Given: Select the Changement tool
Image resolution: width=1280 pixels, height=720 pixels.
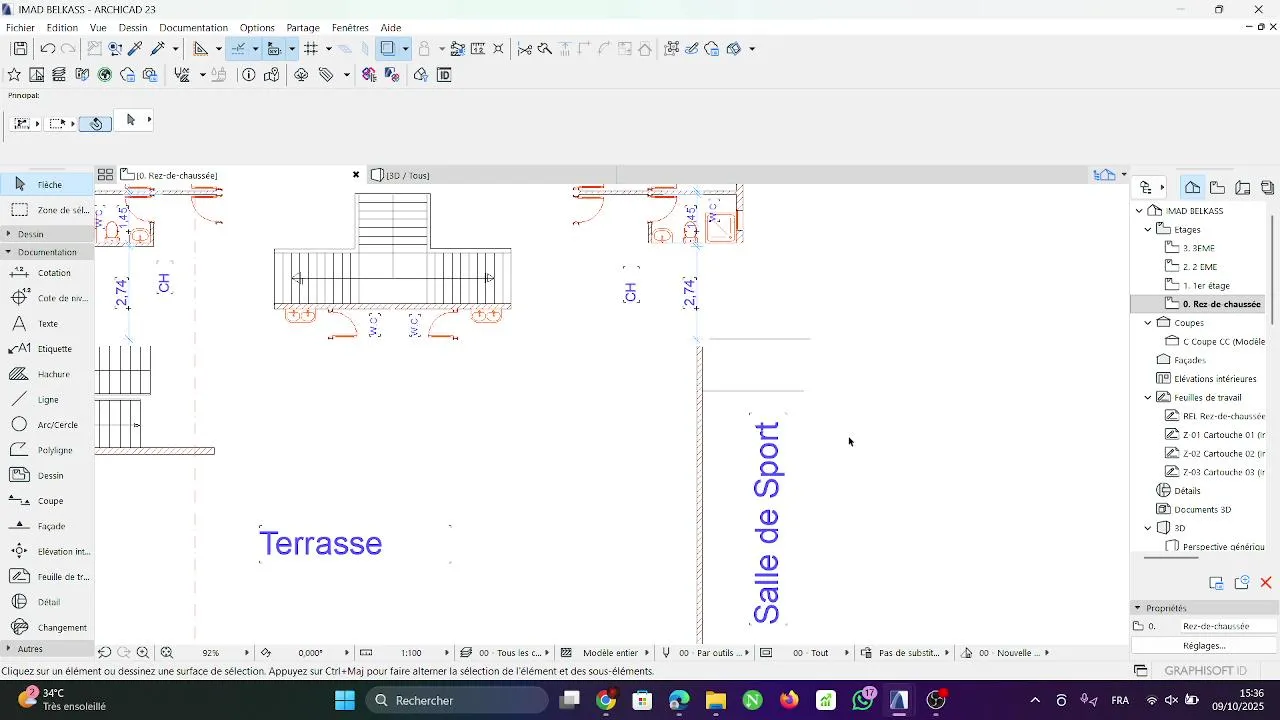Looking at the screenshot, I should (47, 627).
